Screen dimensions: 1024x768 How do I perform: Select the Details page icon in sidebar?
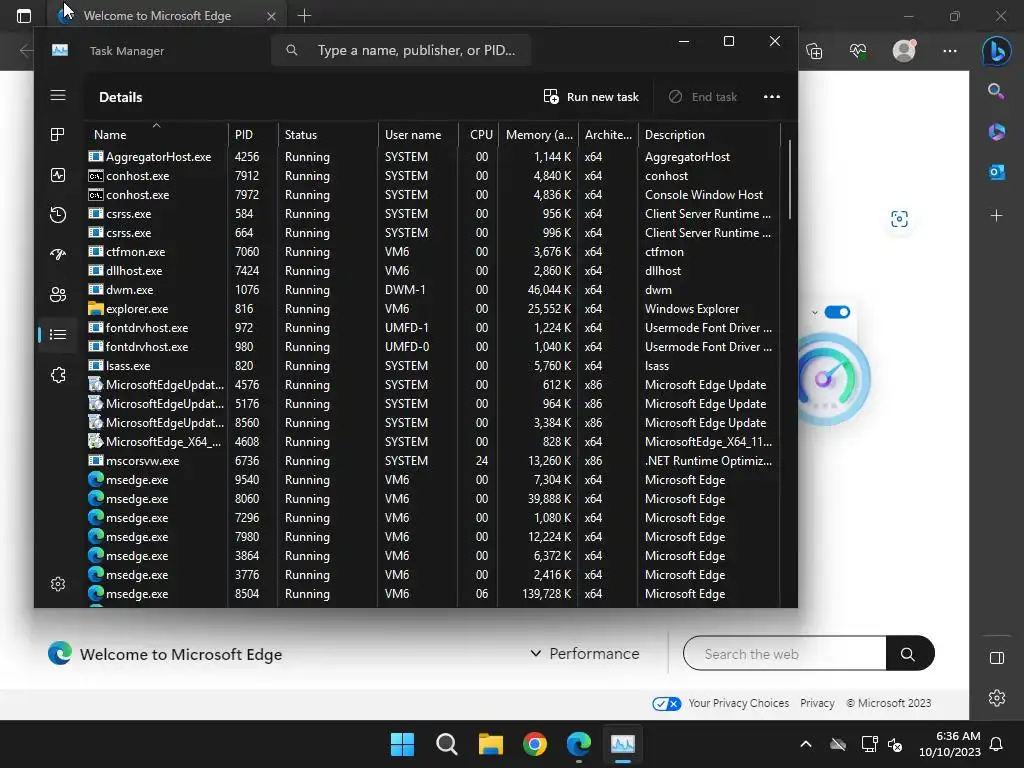tap(57, 334)
